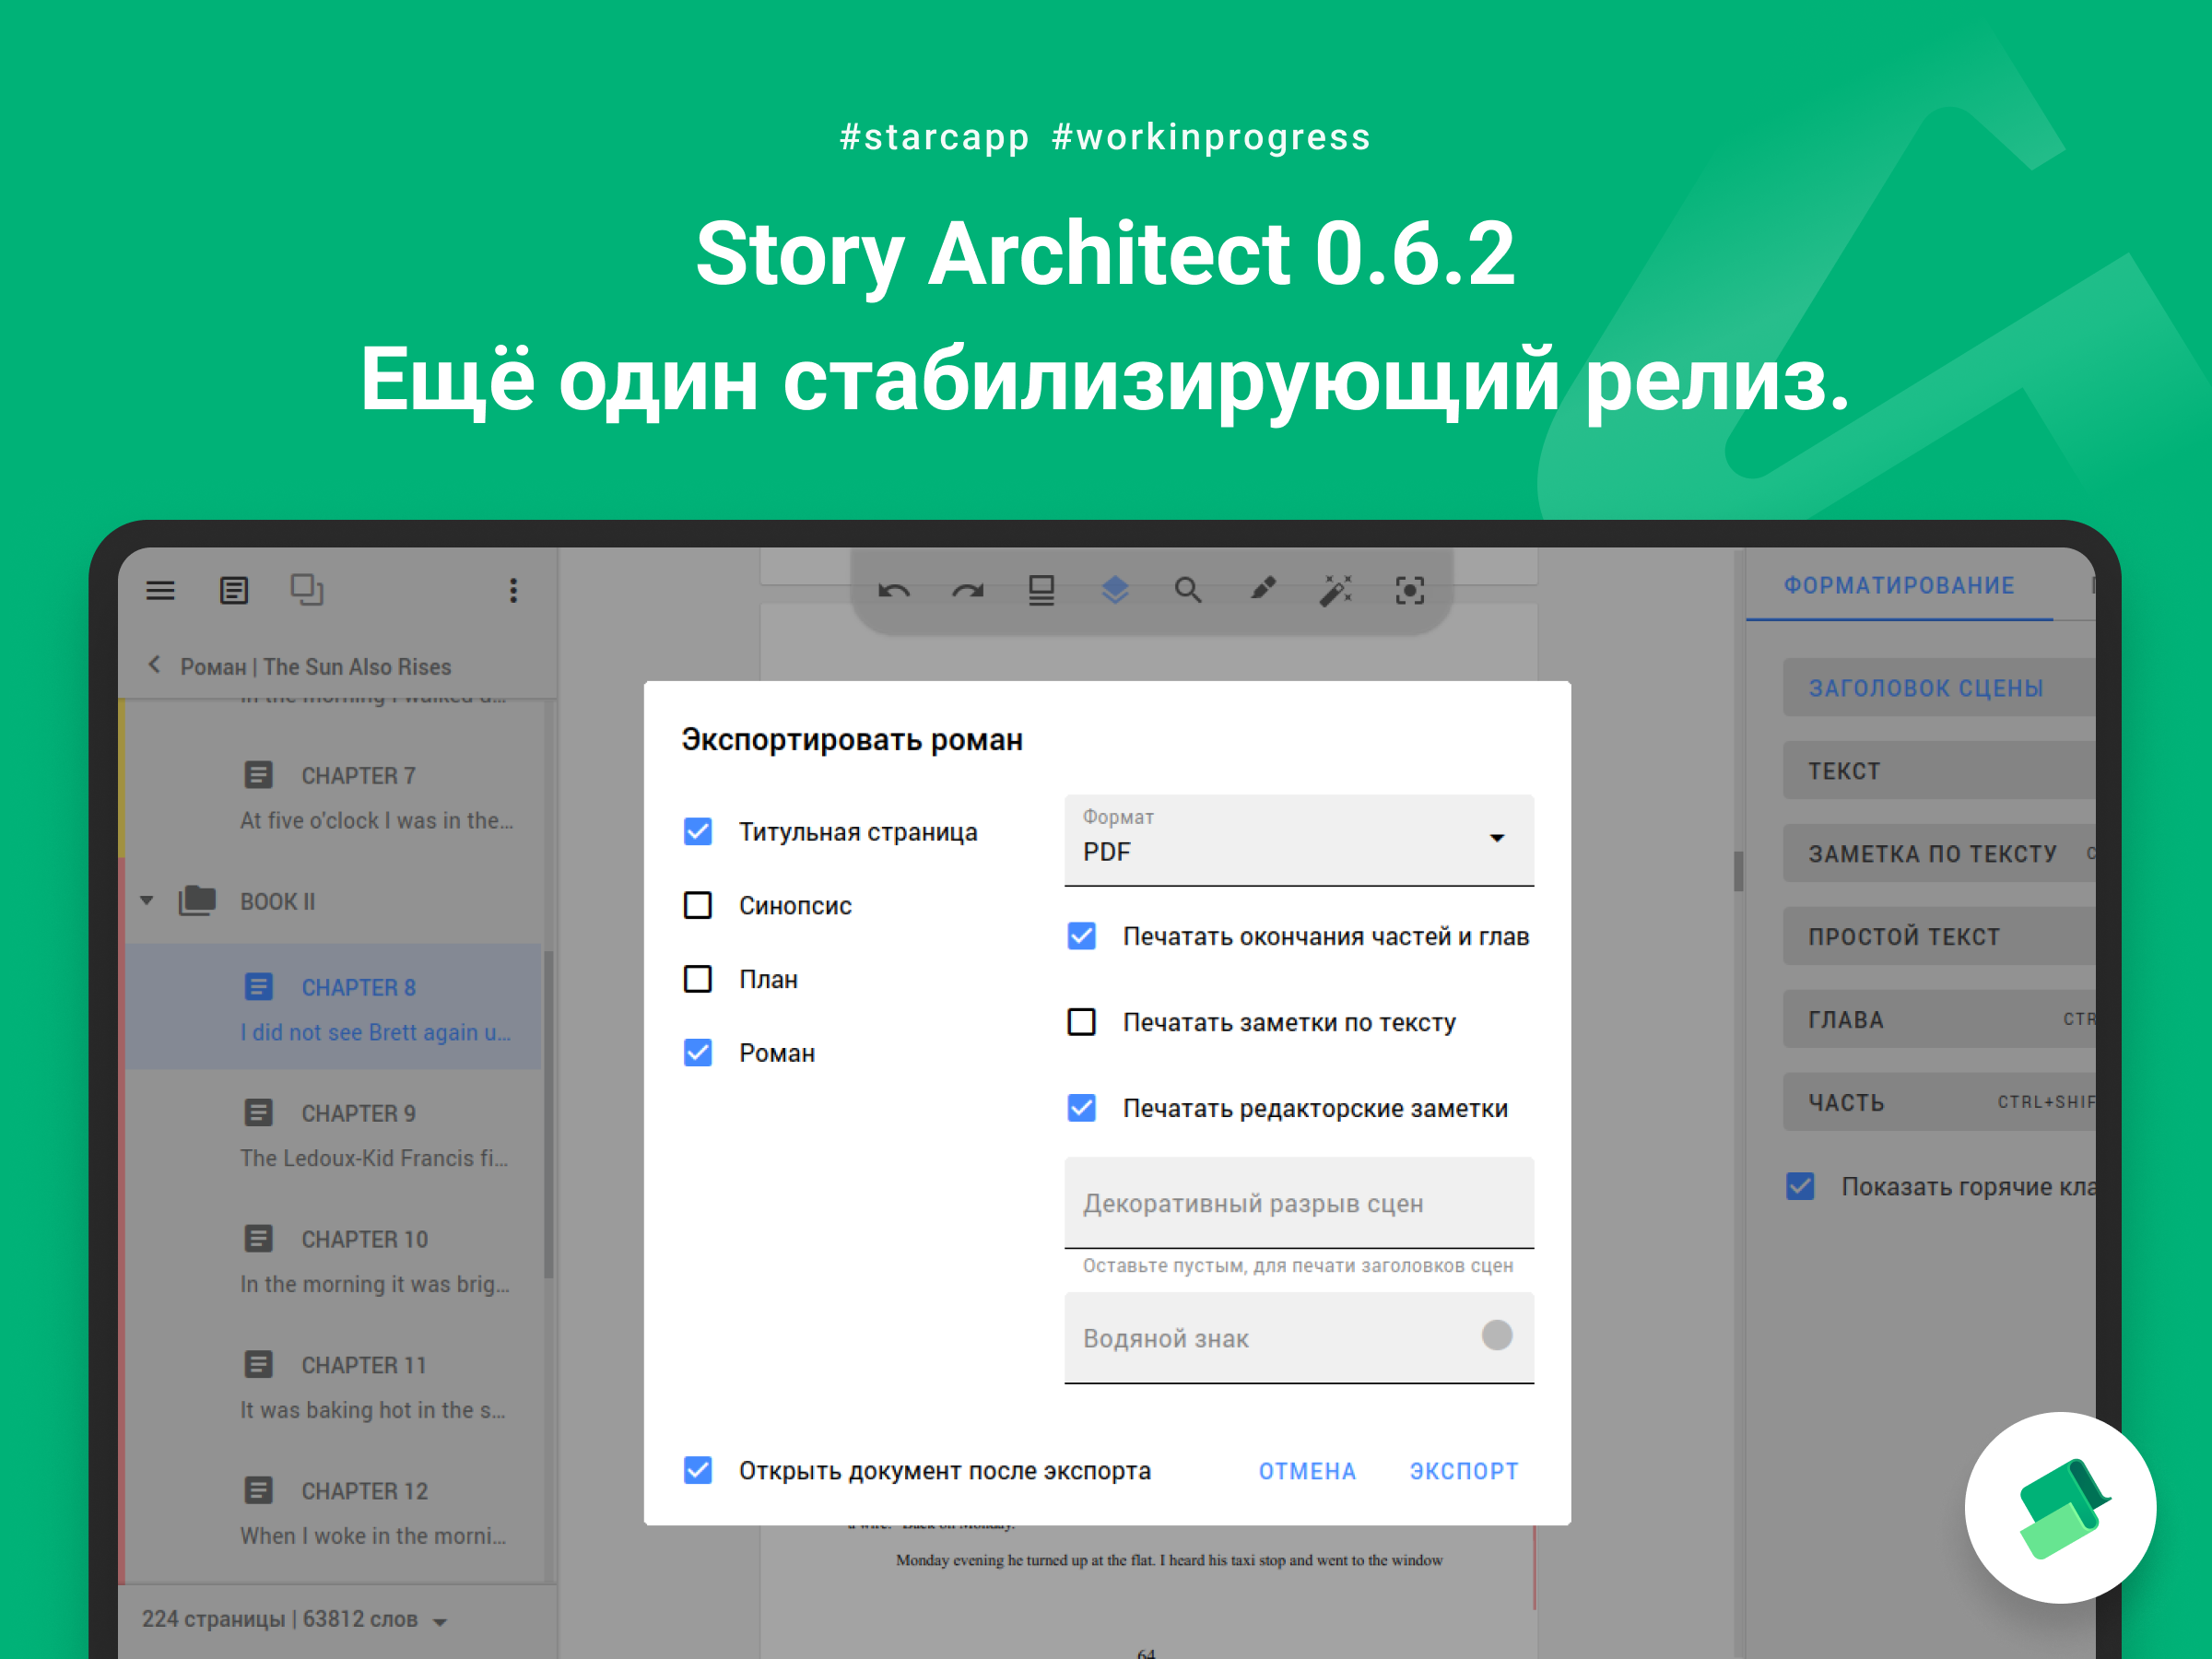
Task: Click the Story Architect logo badge
Action: [x=2060, y=1507]
